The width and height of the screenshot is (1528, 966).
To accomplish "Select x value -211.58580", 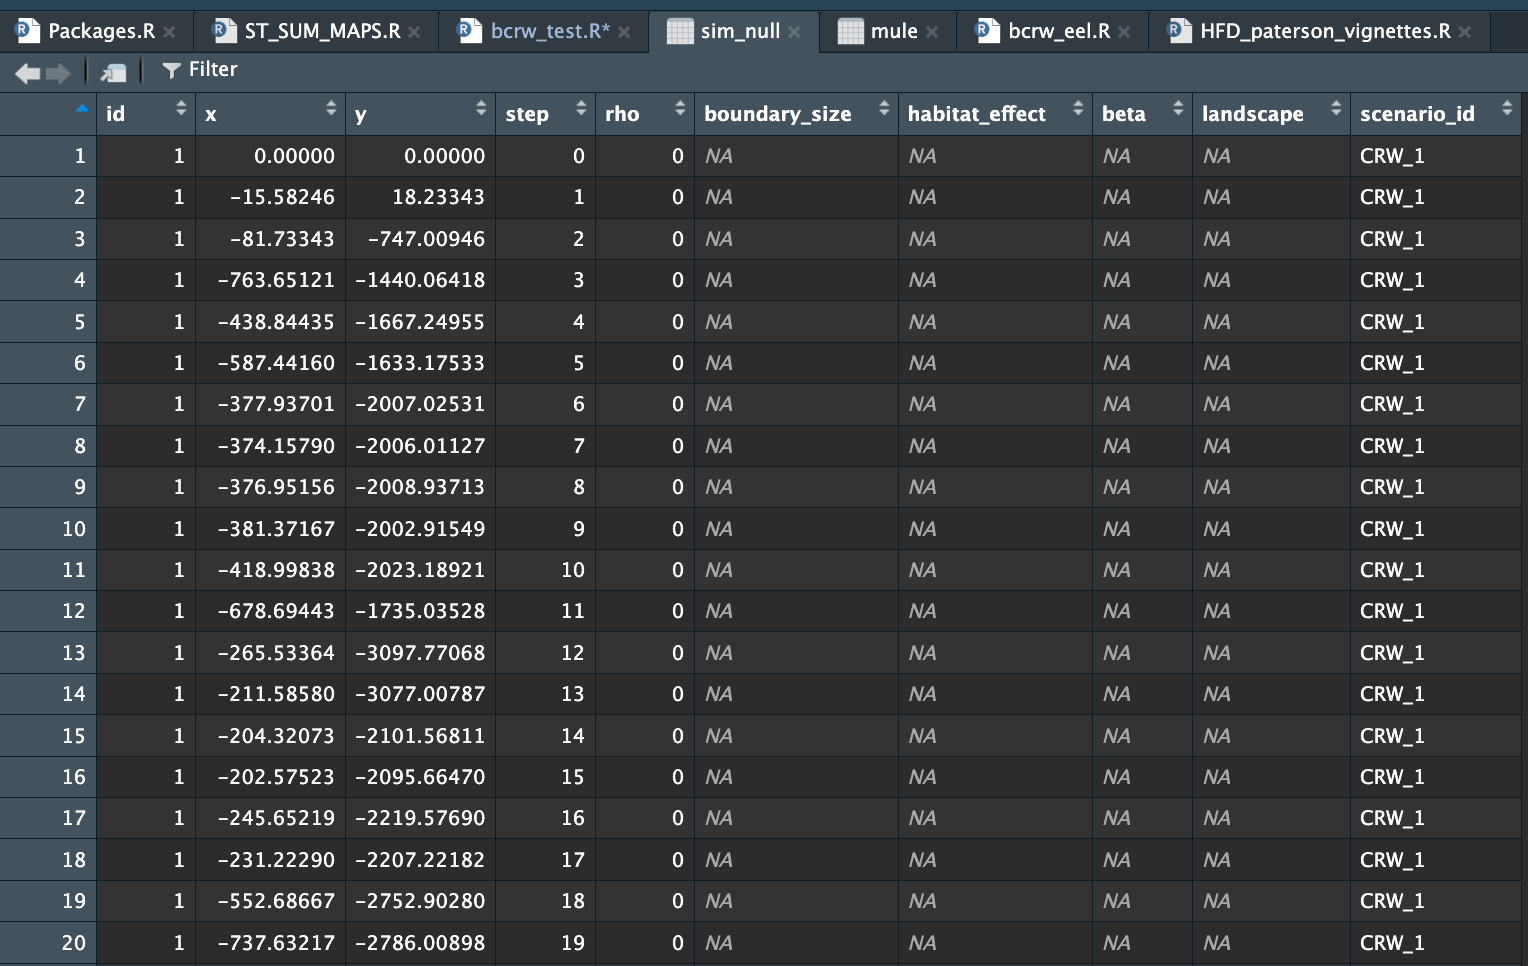I will pos(276,694).
